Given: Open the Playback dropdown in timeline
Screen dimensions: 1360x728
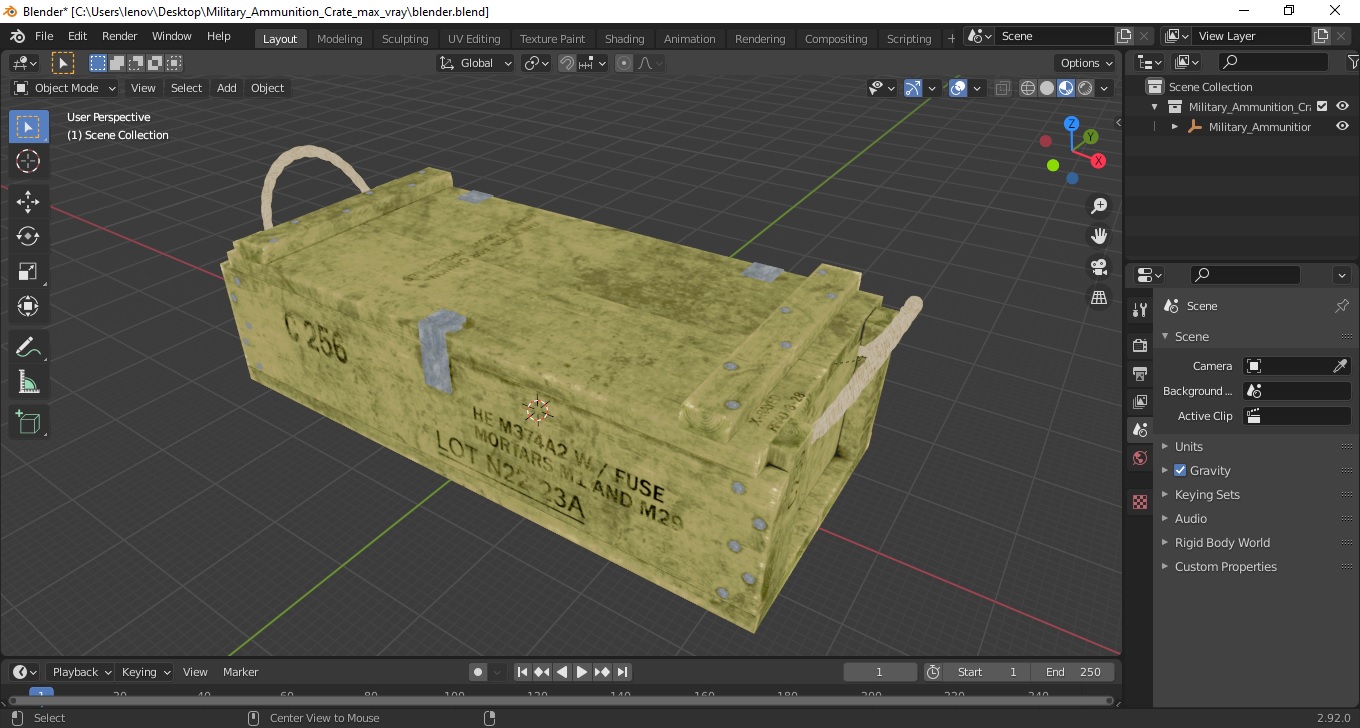Looking at the screenshot, I should (x=81, y=672).
